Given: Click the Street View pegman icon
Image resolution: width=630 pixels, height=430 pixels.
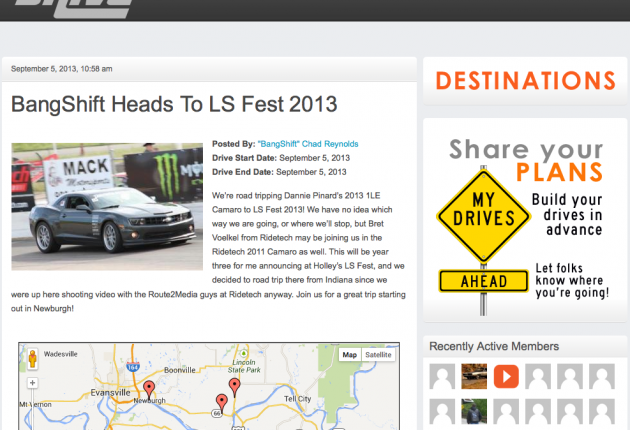Looking at the screenshot, I should (x=33, y=358).
